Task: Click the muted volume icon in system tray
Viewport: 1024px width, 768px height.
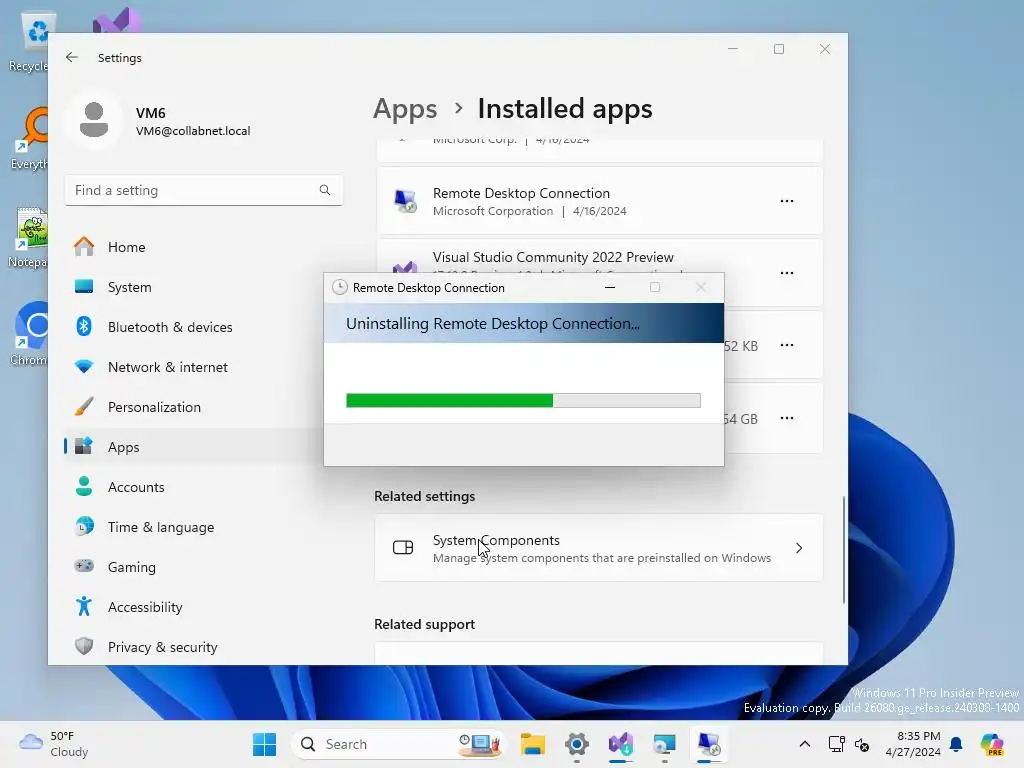Action: pyautogui.click(x=861, y=744)
